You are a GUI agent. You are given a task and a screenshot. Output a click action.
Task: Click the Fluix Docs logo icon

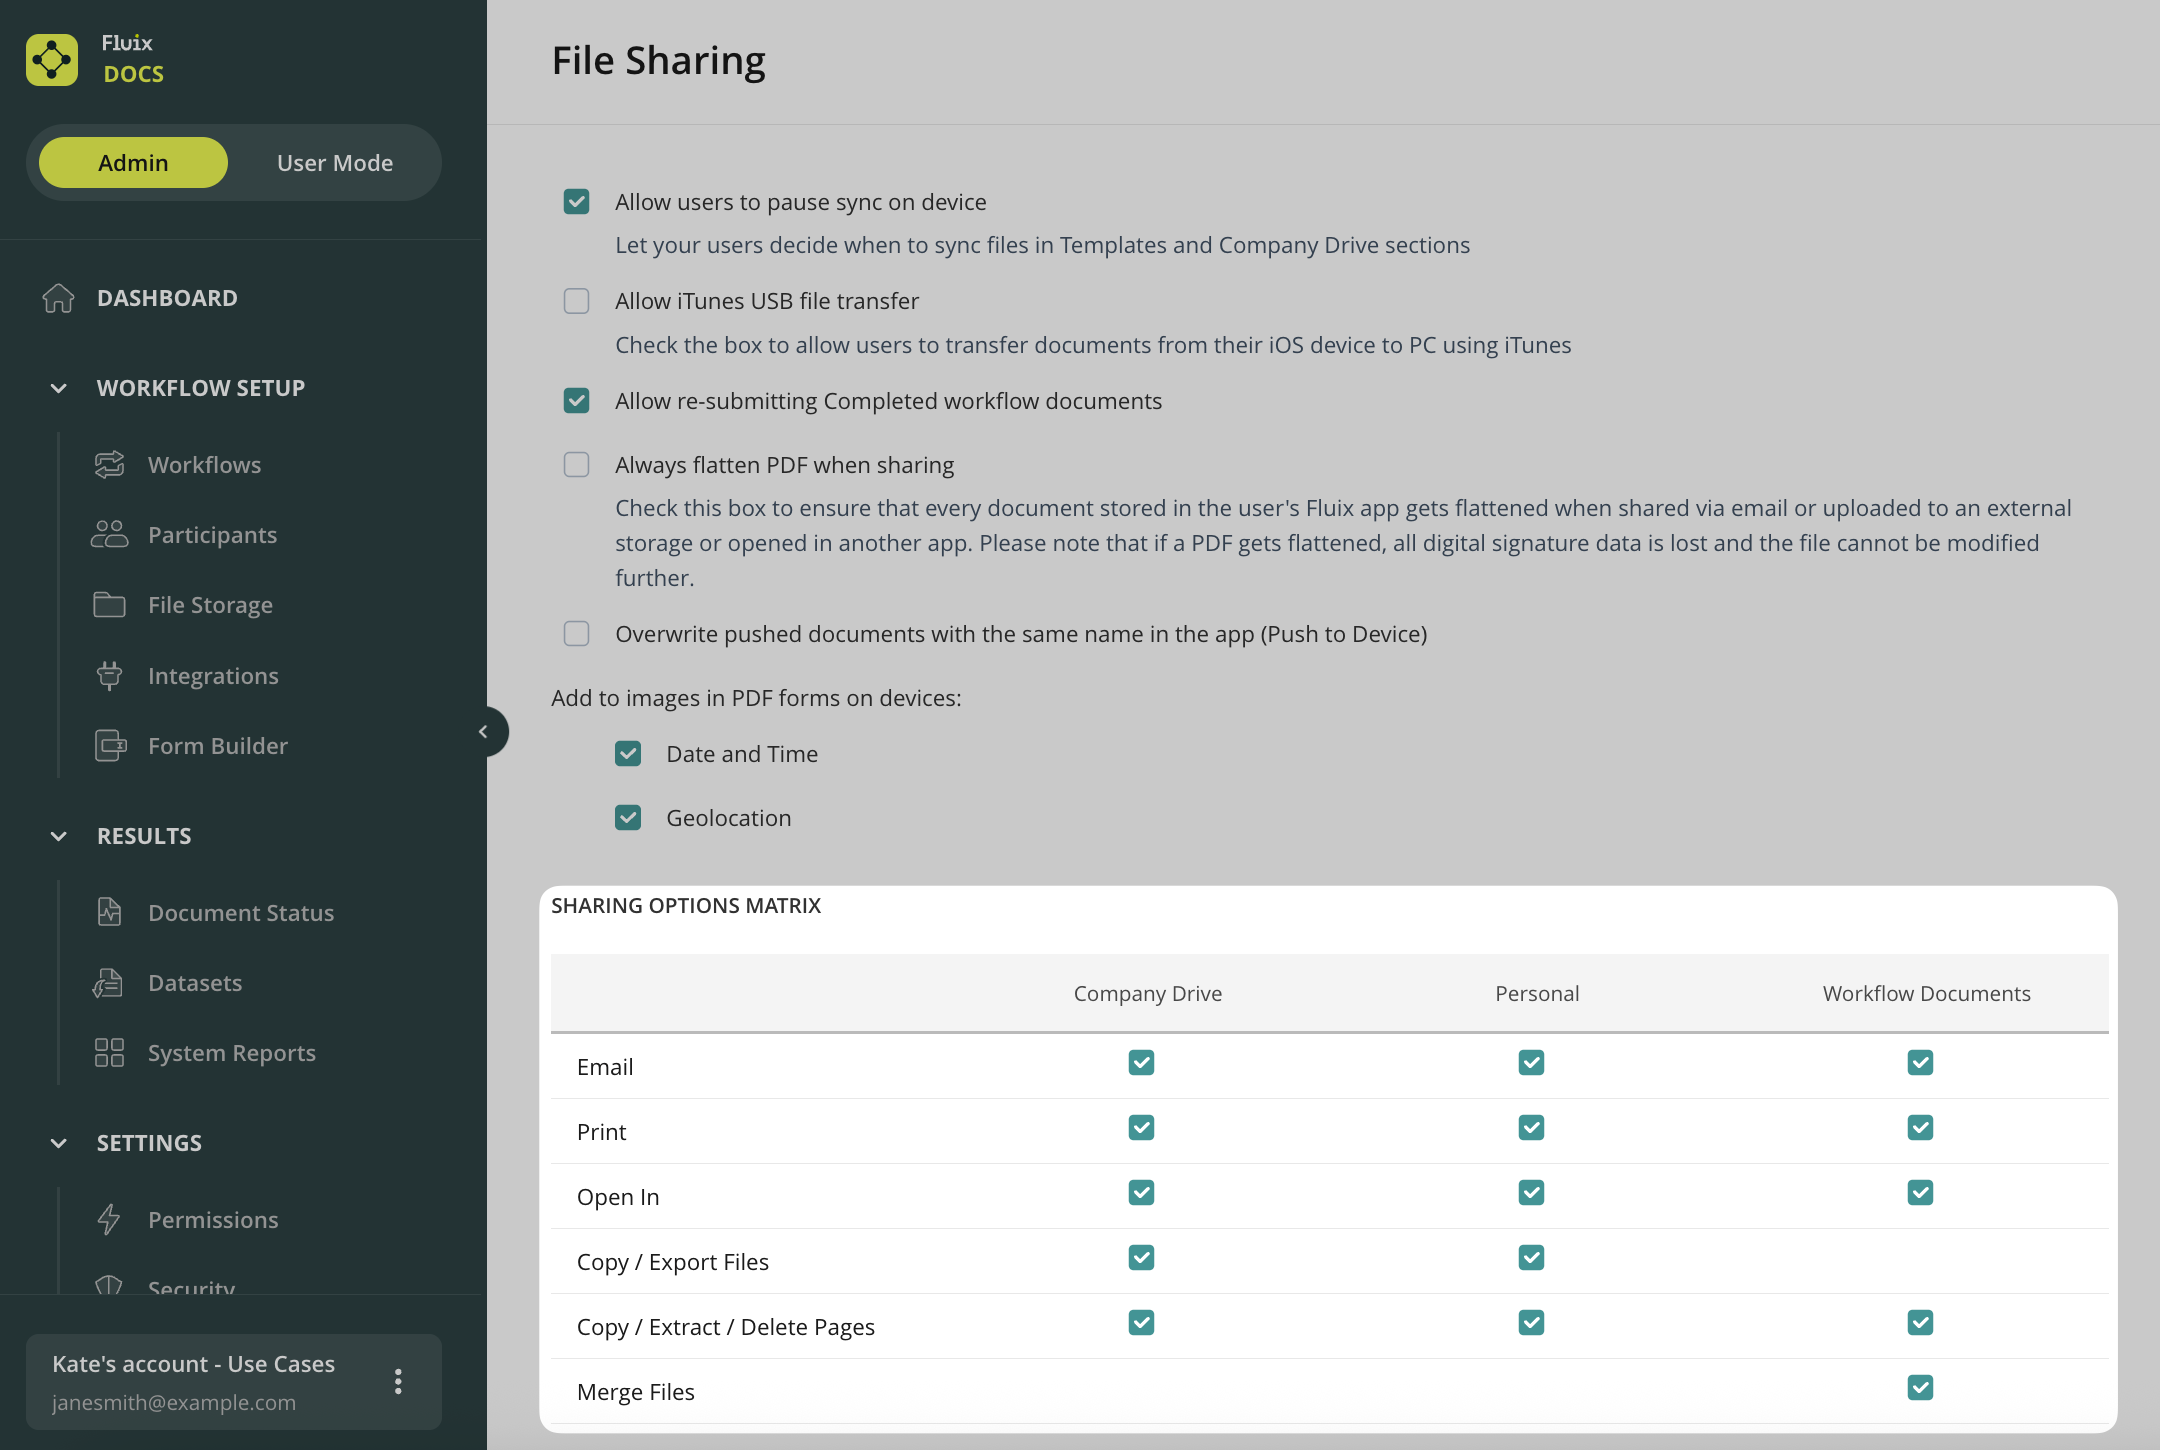coord(52,60)
